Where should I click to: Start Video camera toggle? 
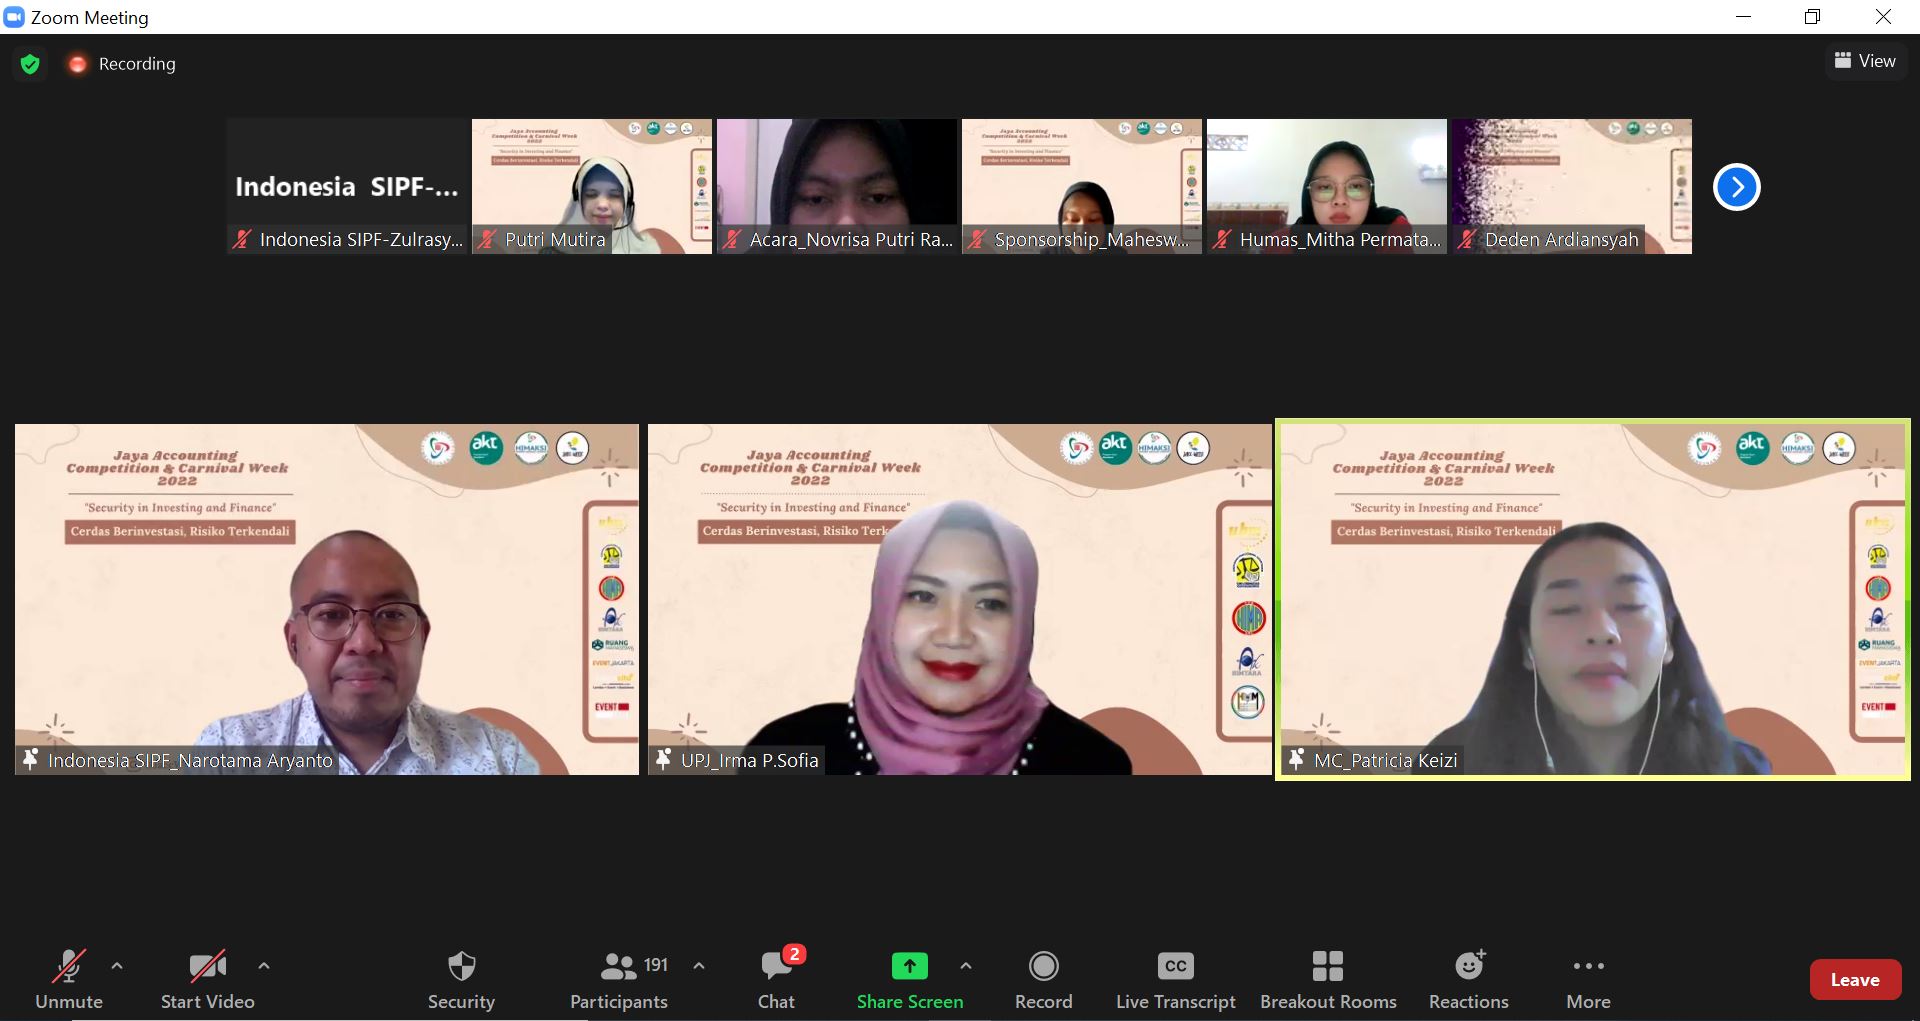[207, 979]
